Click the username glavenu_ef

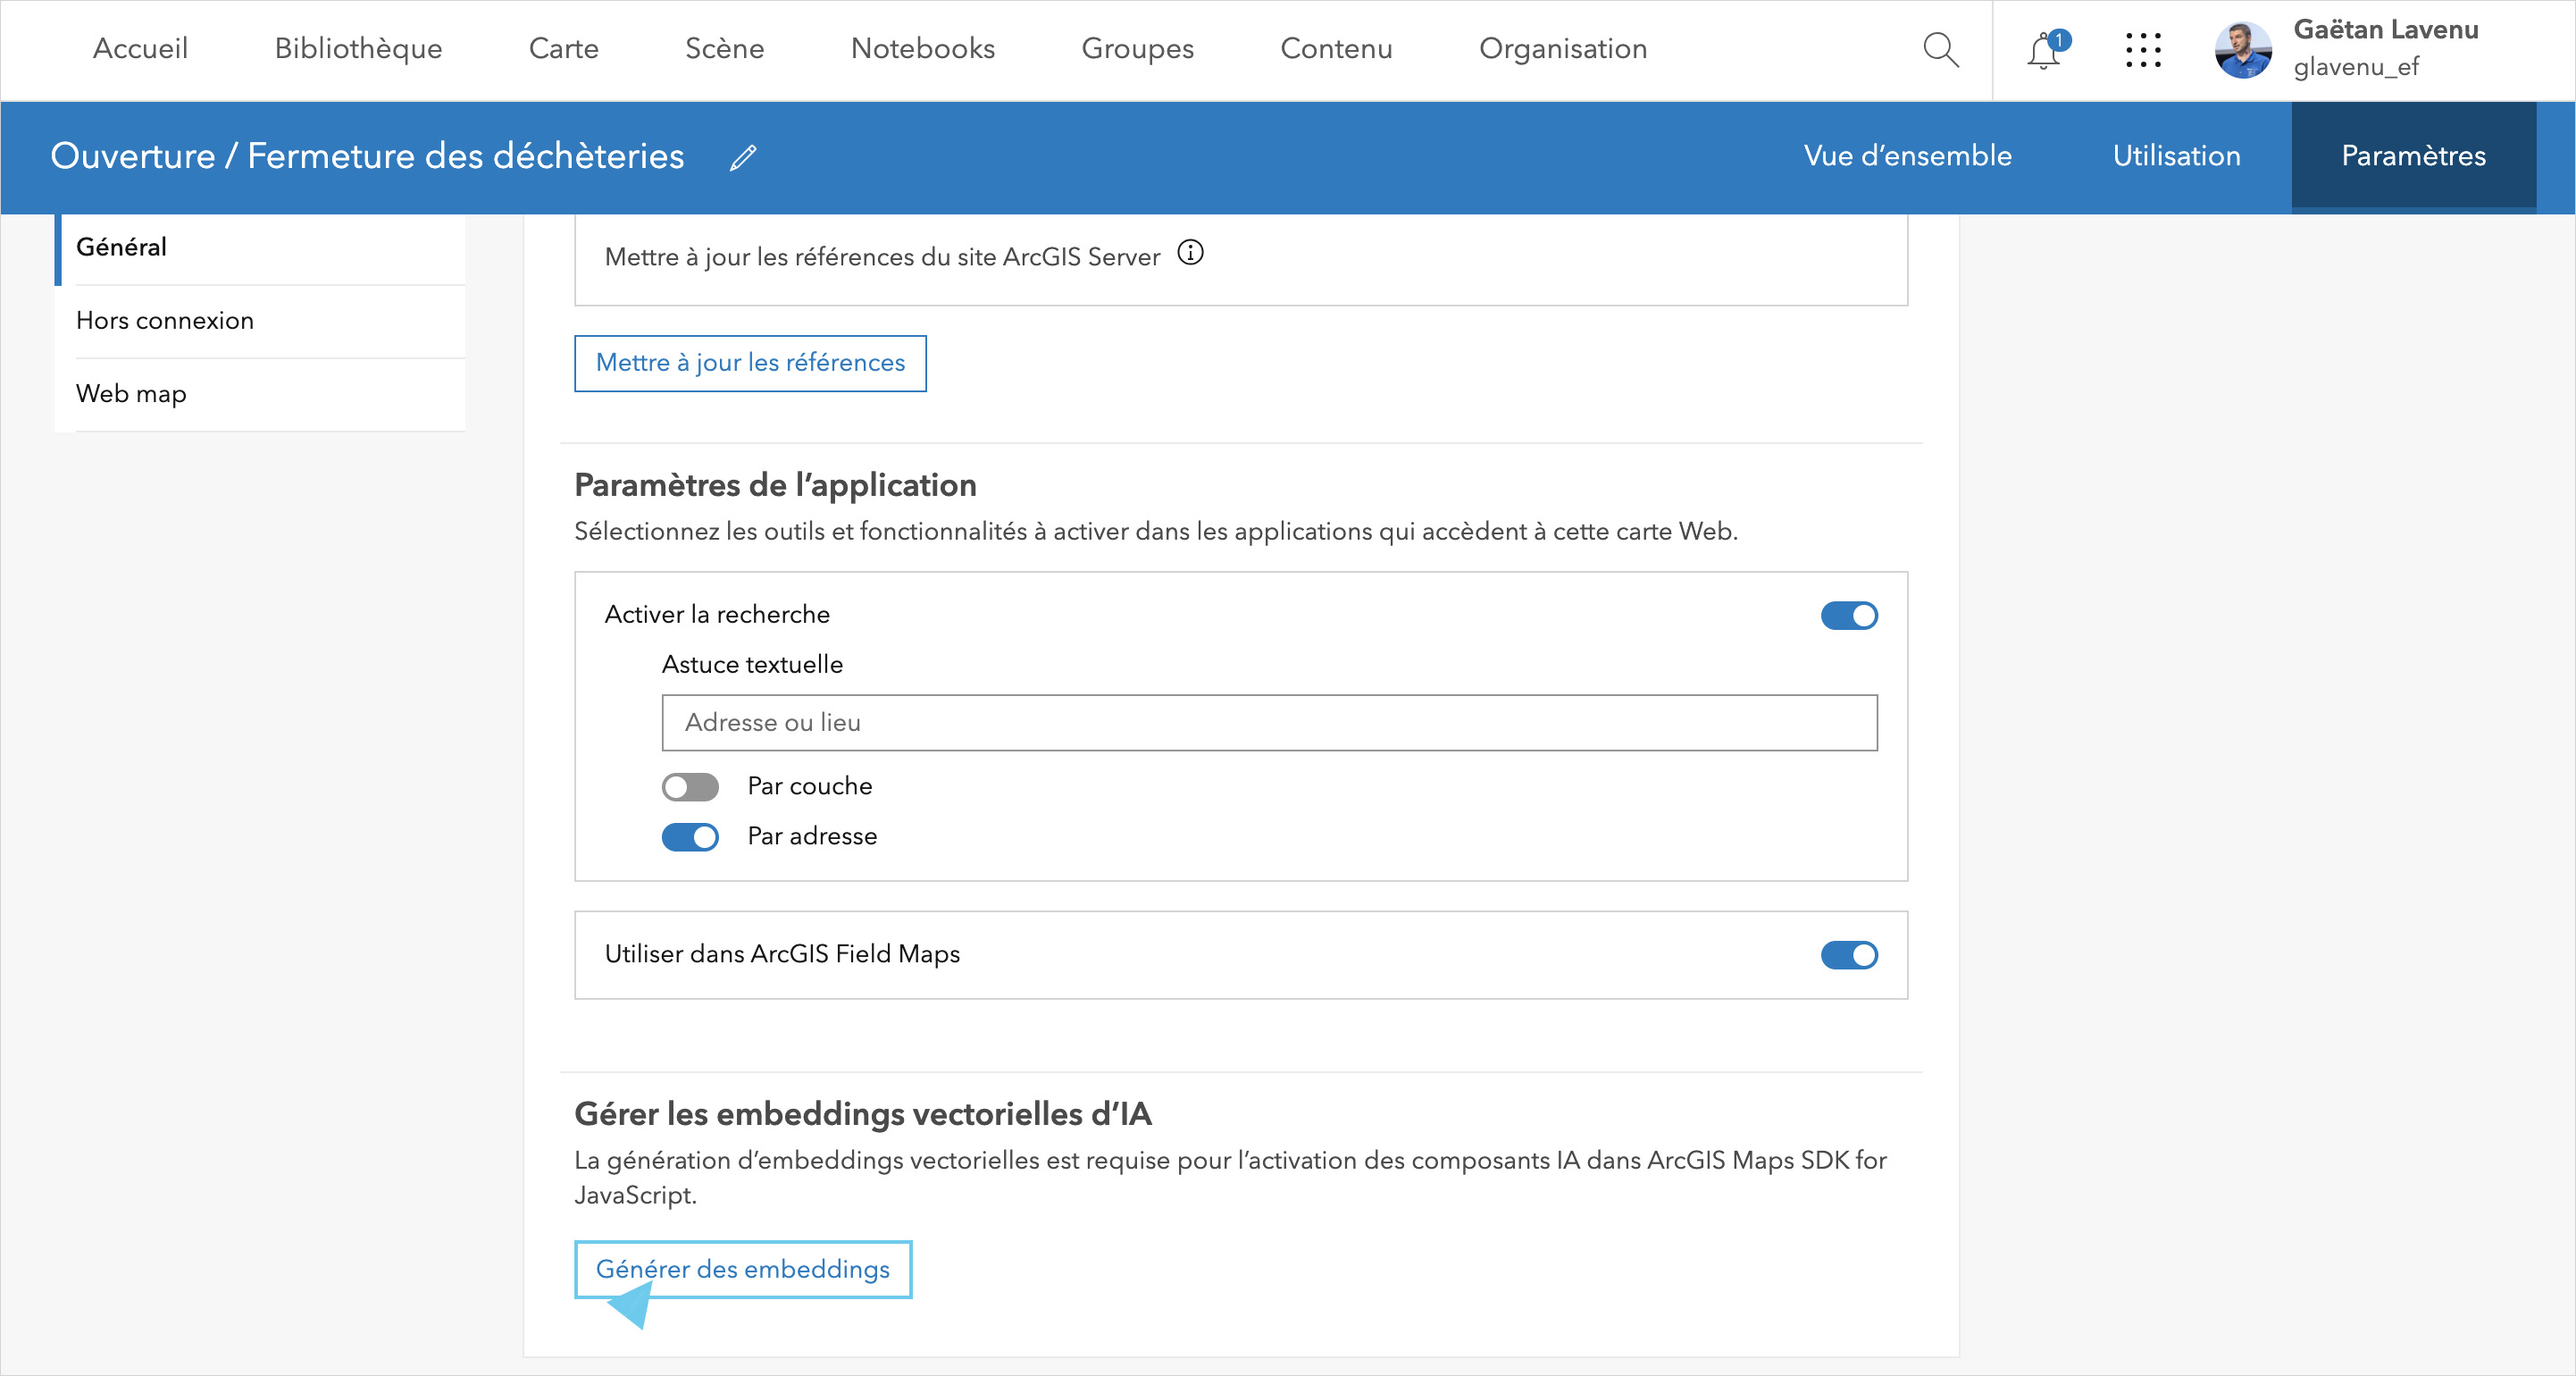click(2355, 67)
